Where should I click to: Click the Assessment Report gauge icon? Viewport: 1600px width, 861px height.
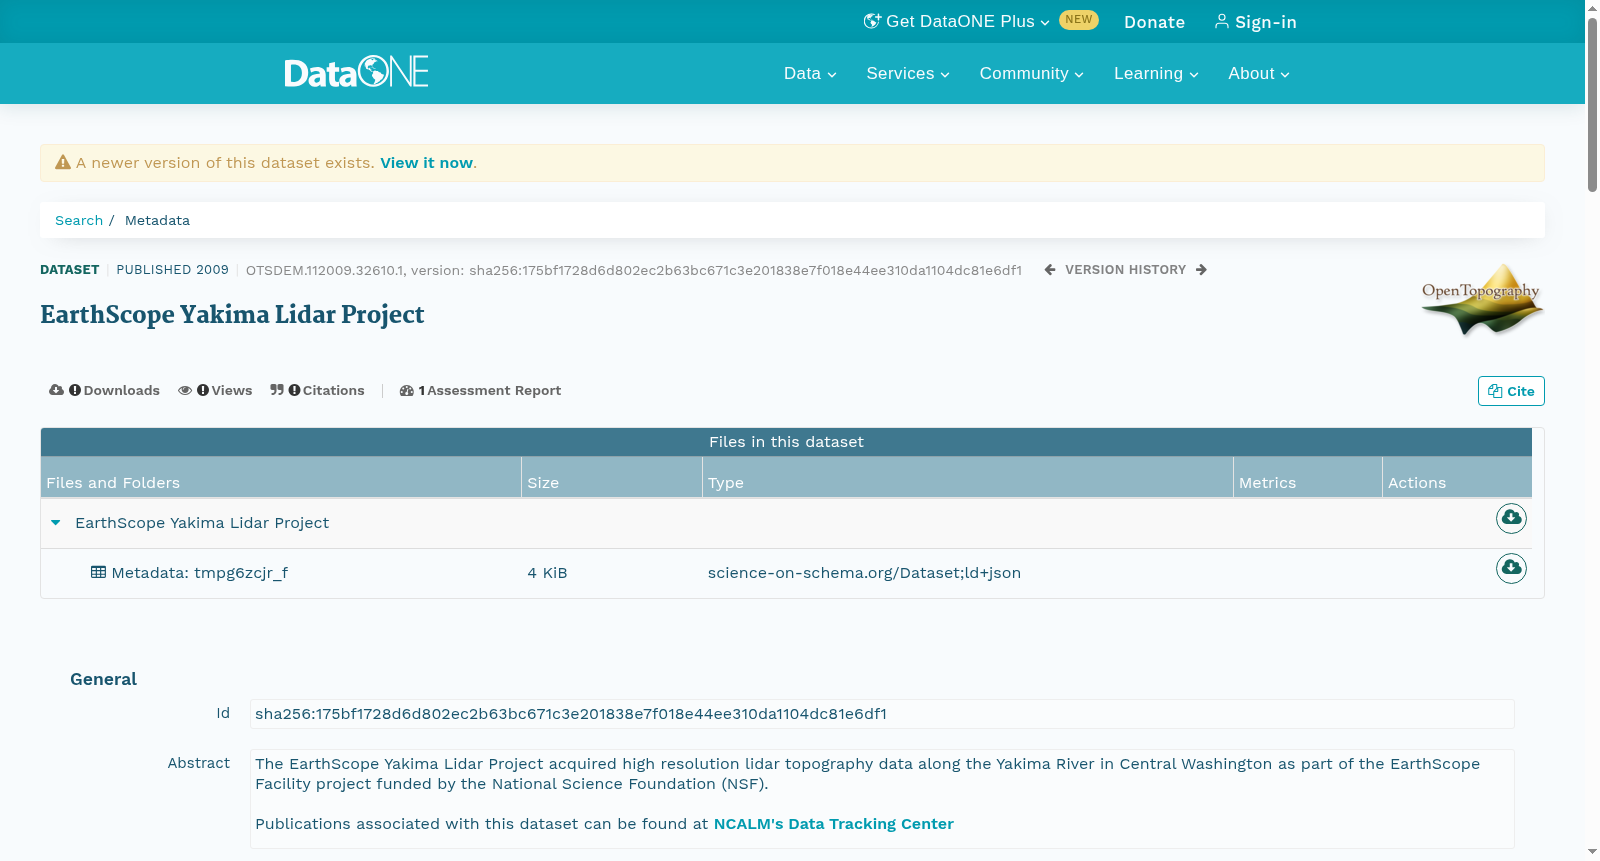[x=406, y=391]
